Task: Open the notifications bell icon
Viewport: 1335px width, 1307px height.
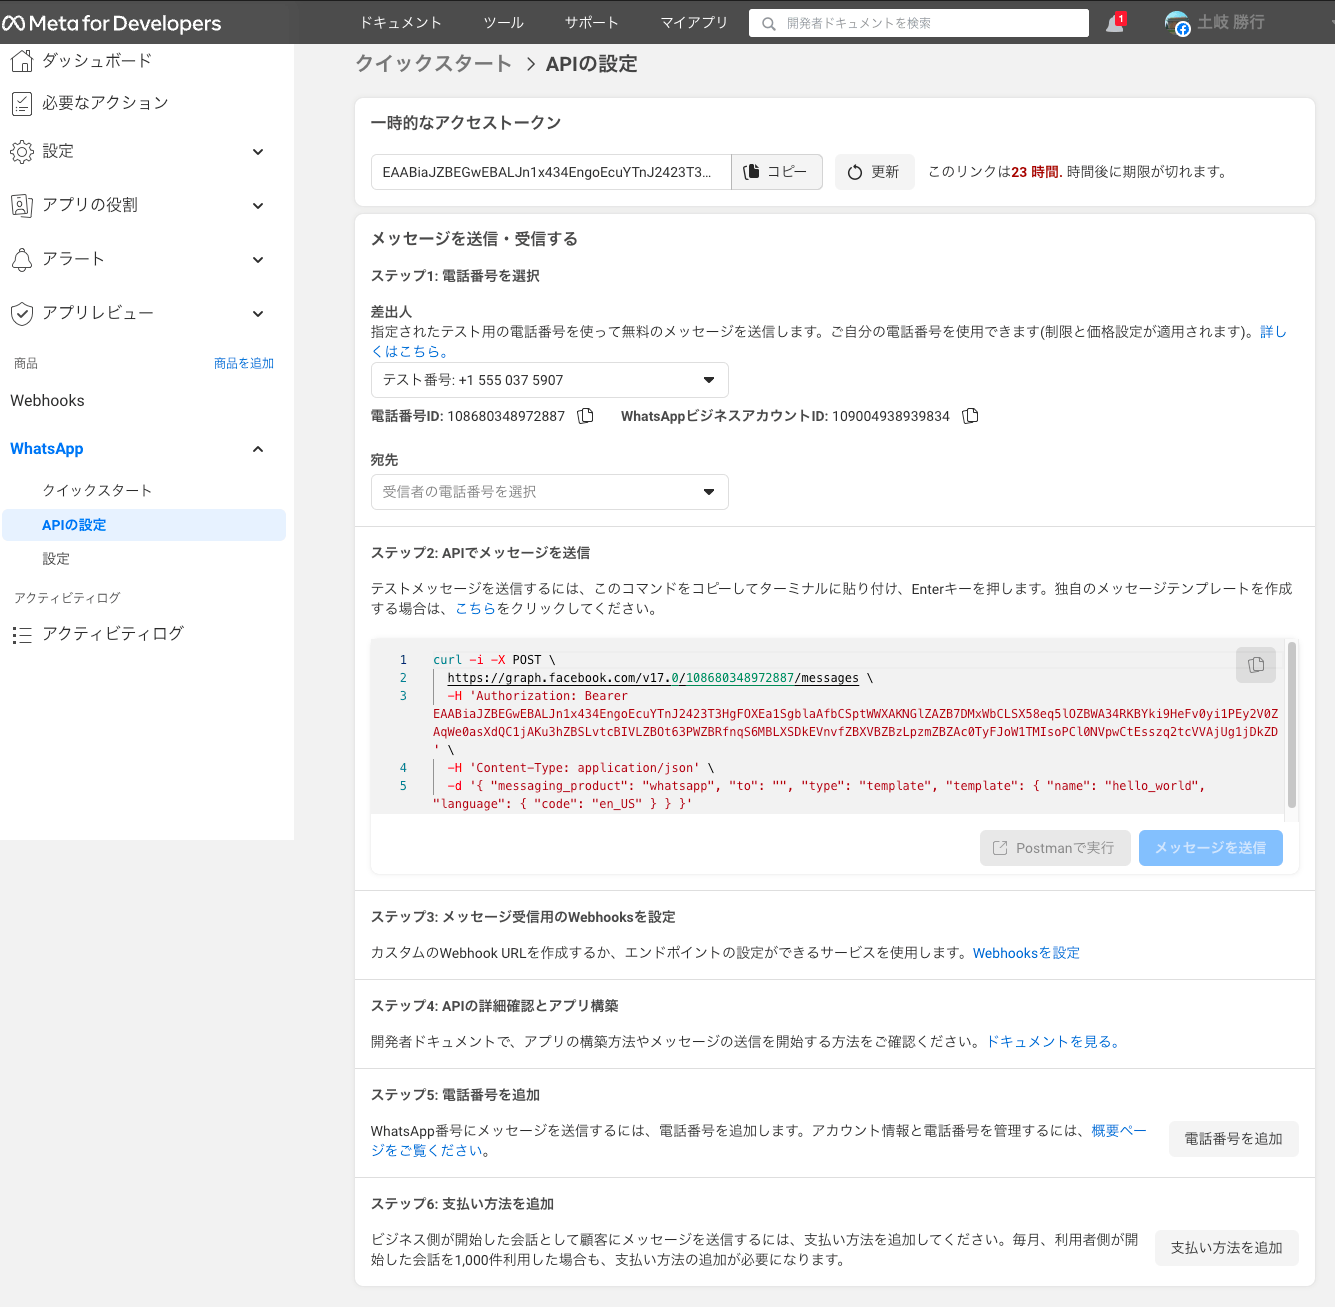Action: 1115,23
